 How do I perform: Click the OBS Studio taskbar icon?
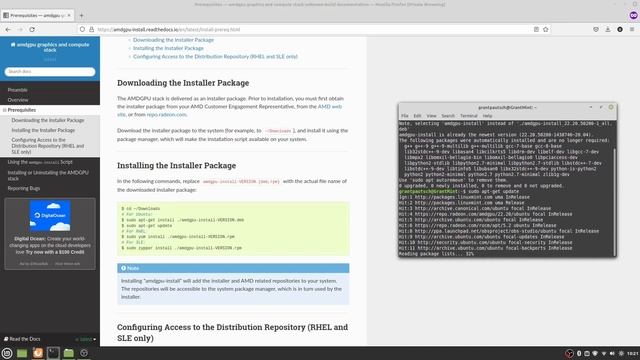(x=84, y=353)
